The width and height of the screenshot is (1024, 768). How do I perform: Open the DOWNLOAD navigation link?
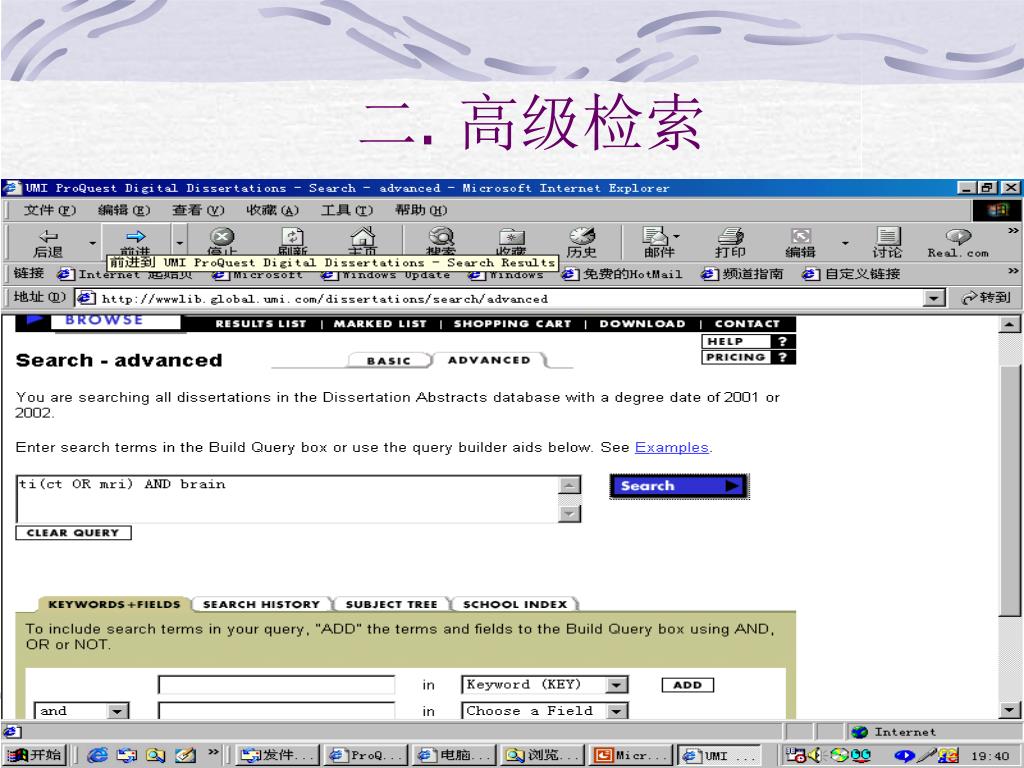[643, 323]
